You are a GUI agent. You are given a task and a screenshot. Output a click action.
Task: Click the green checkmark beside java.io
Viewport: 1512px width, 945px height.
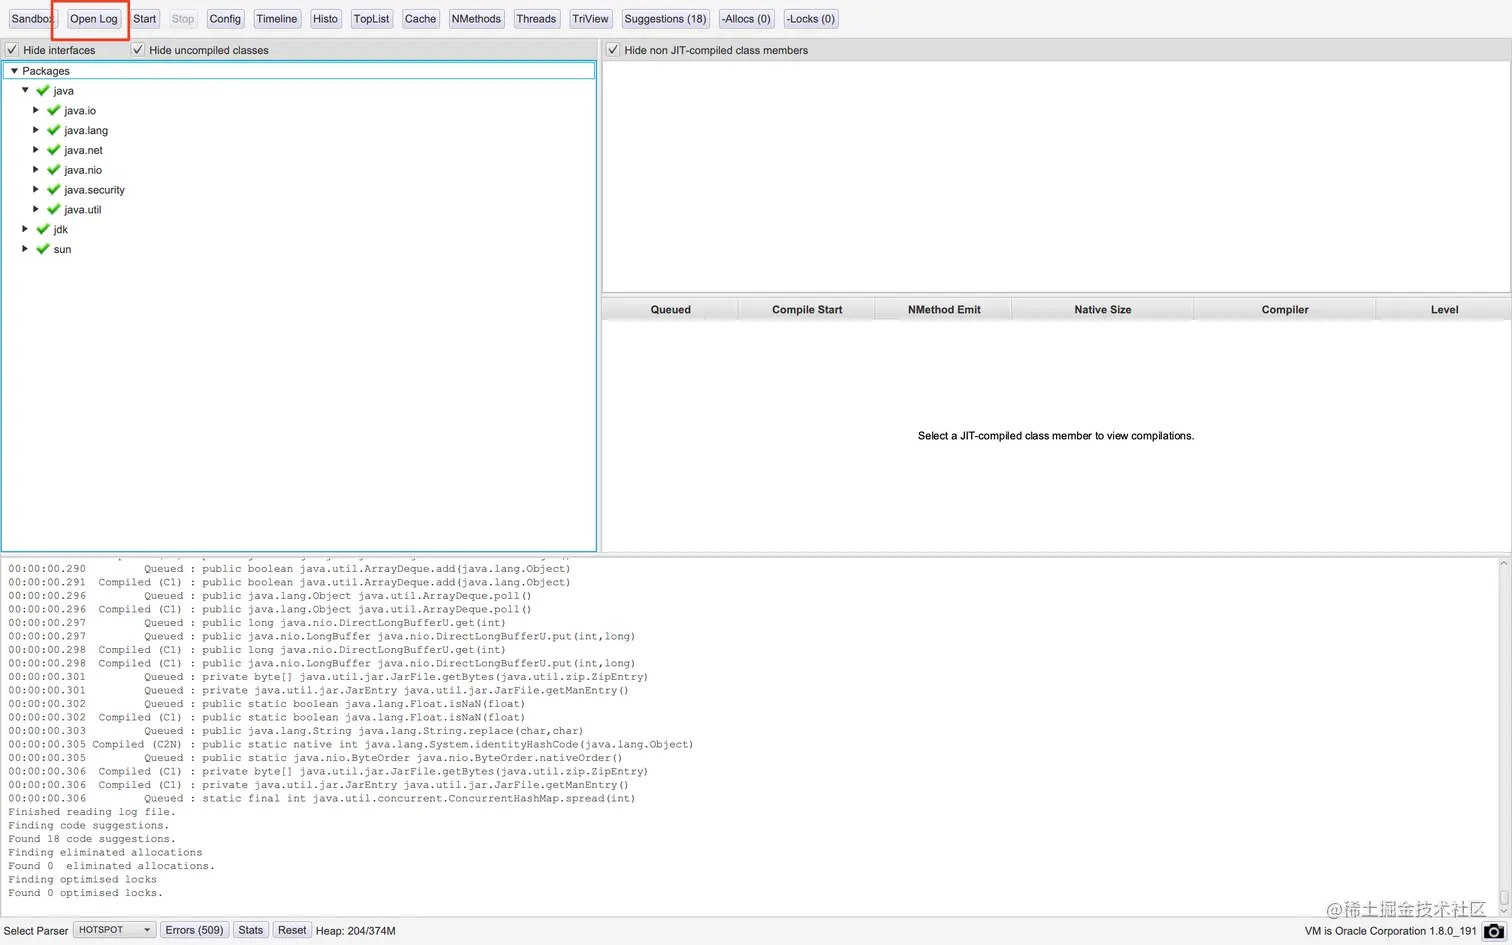tap(54, 110)
